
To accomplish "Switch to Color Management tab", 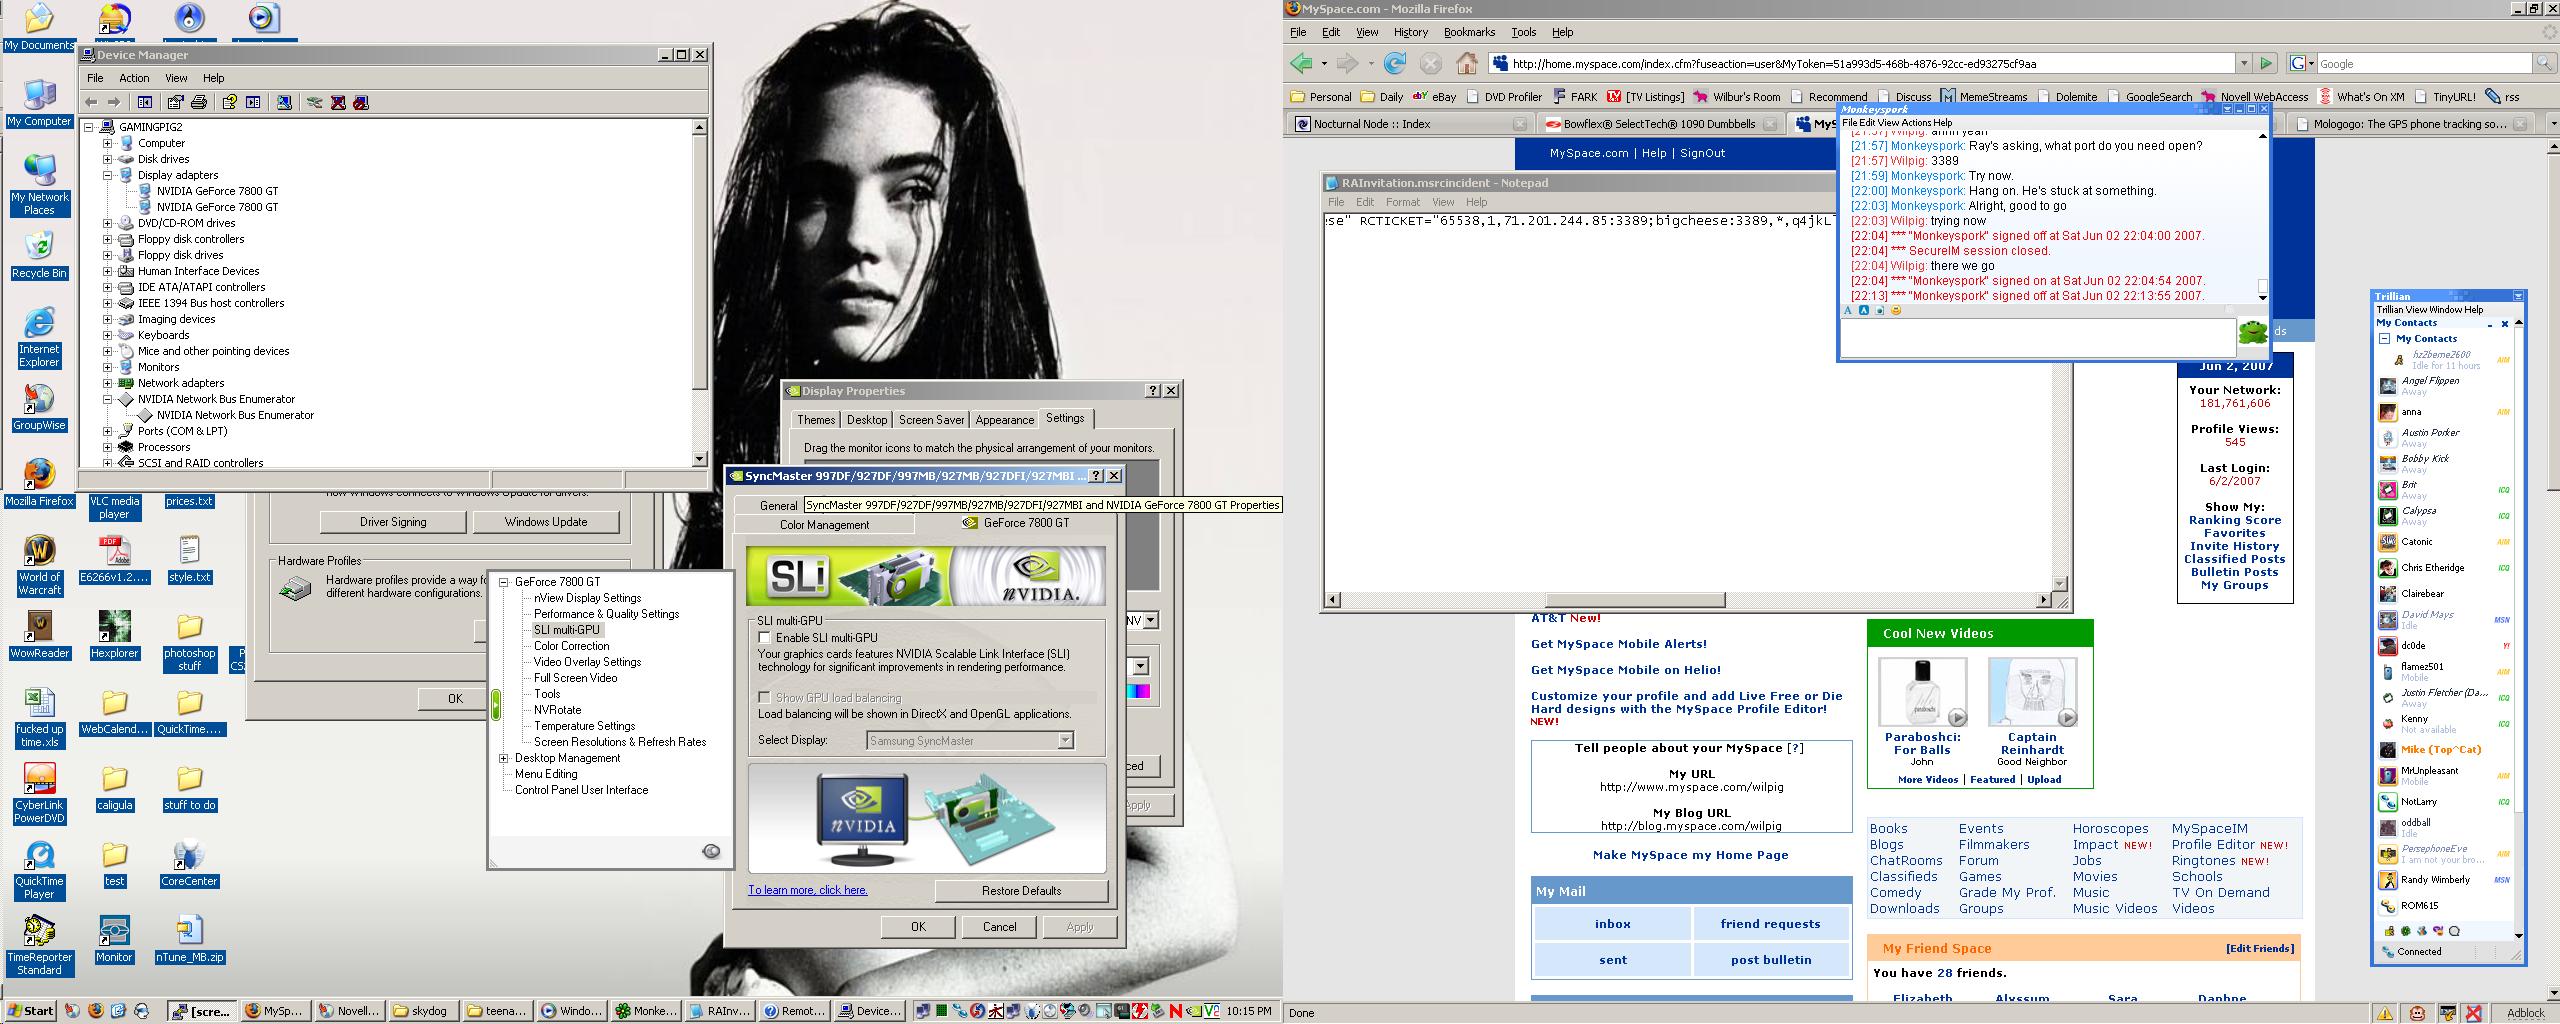I will 824,524.
